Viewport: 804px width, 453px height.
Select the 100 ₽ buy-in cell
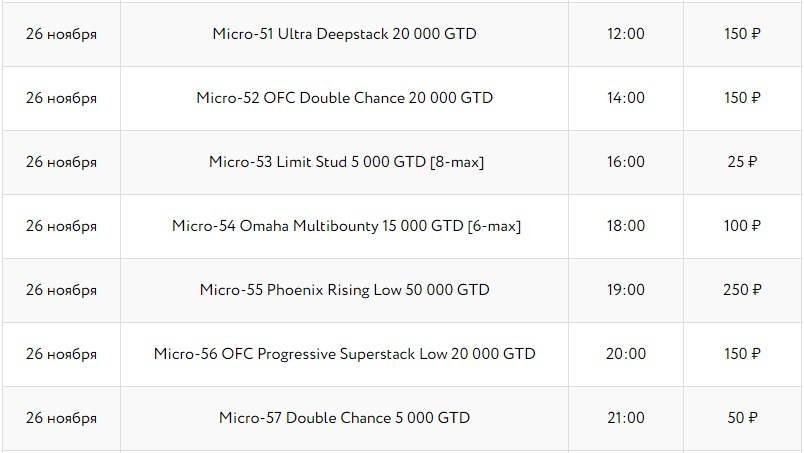pos(742,226)
